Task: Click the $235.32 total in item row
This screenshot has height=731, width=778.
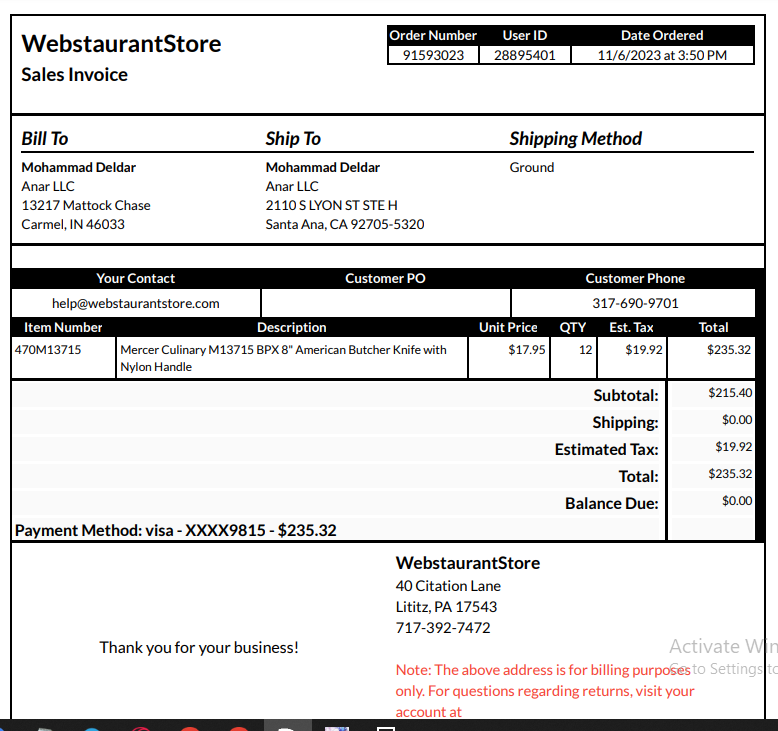Action: click(x=728, y=350)
